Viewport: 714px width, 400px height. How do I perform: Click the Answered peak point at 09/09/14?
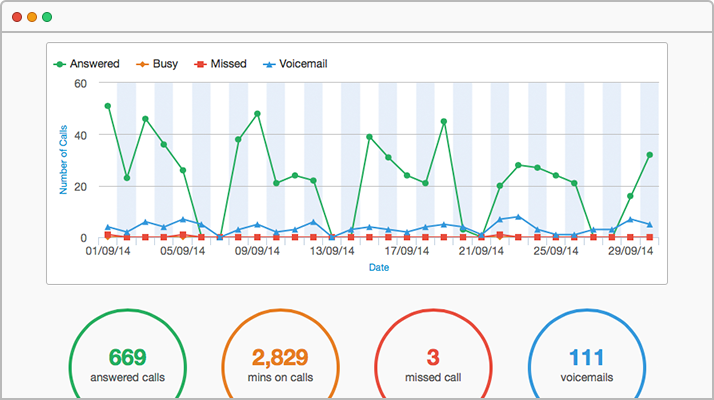(x=257, y=114)
